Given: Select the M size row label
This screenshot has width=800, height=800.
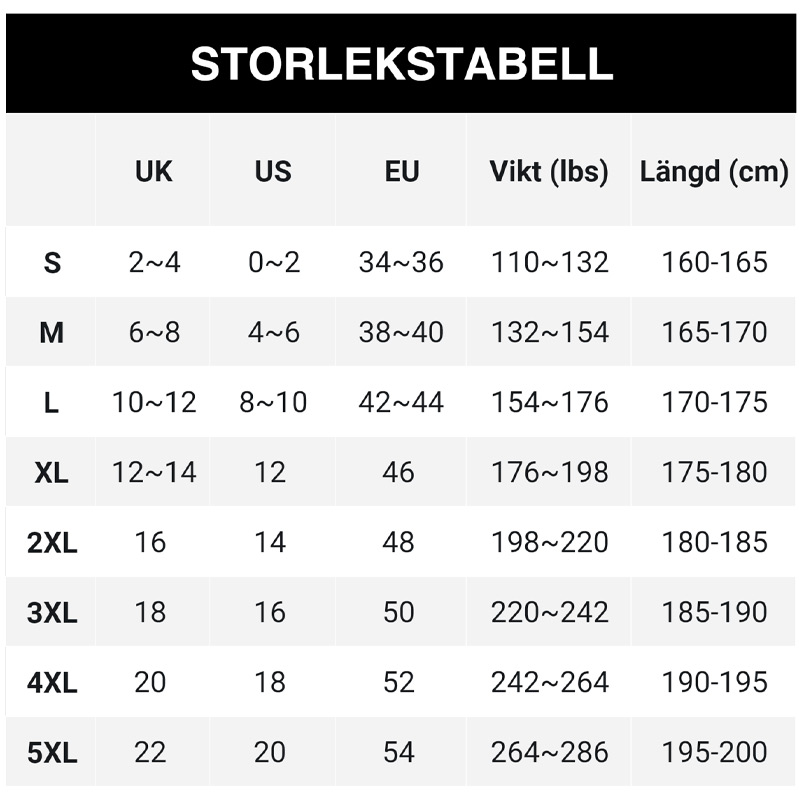Looking at the screenshot, I should (52, 333).
